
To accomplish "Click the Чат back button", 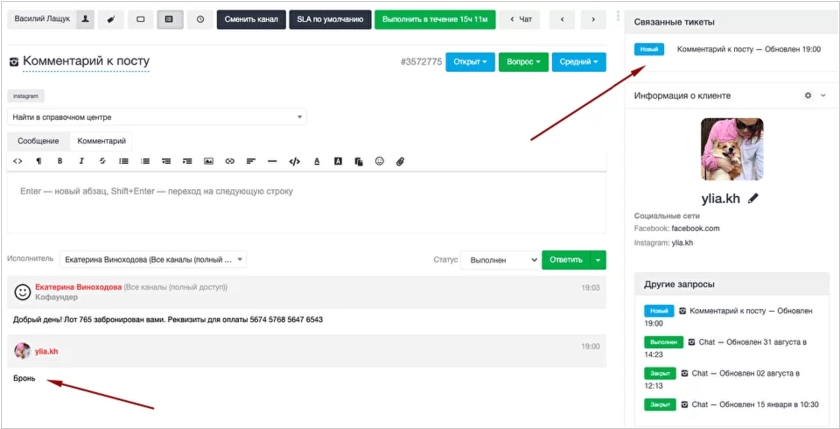I will (520, 19).
